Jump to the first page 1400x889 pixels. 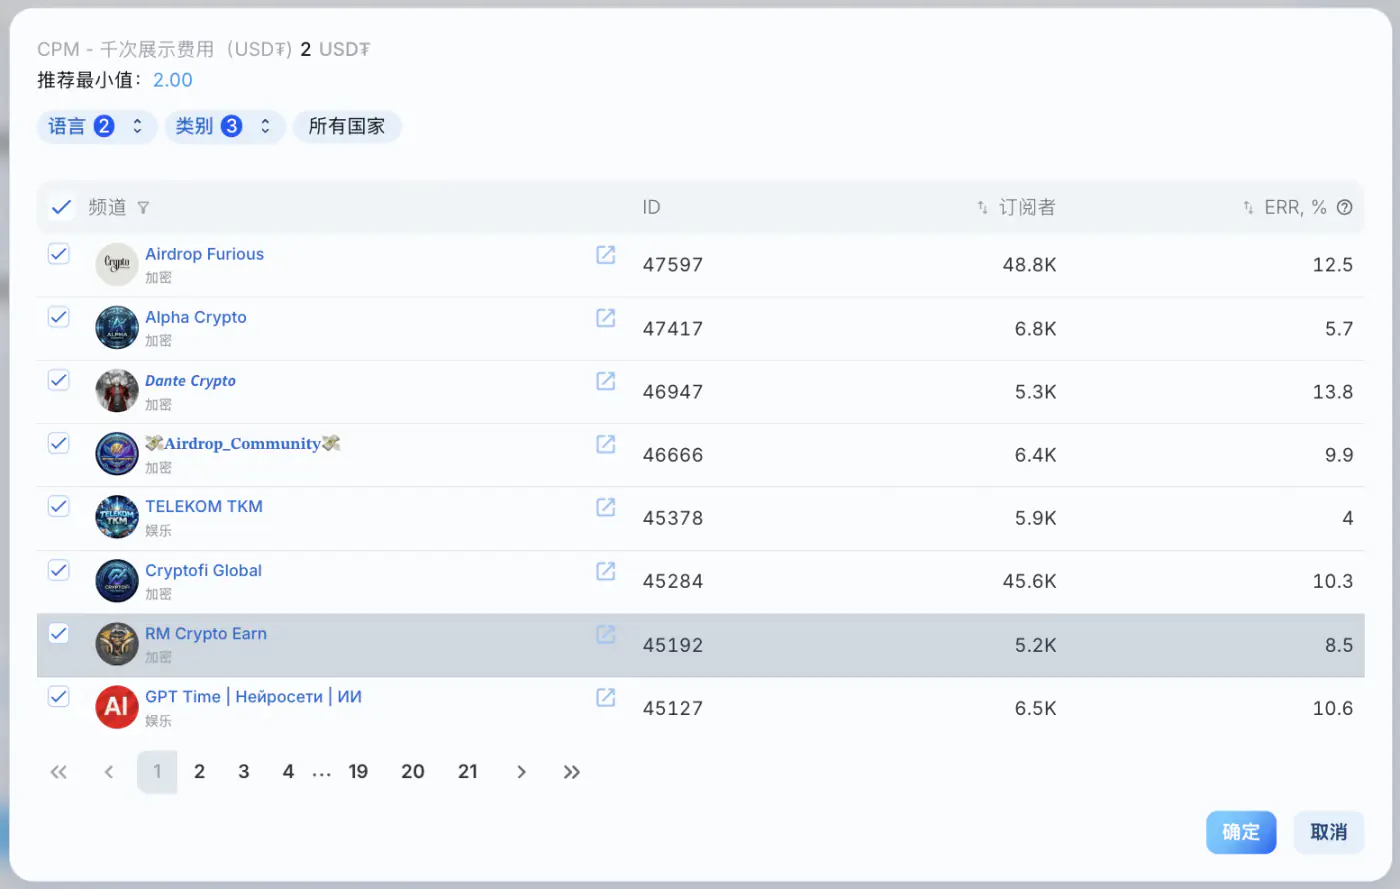(59, 772)
